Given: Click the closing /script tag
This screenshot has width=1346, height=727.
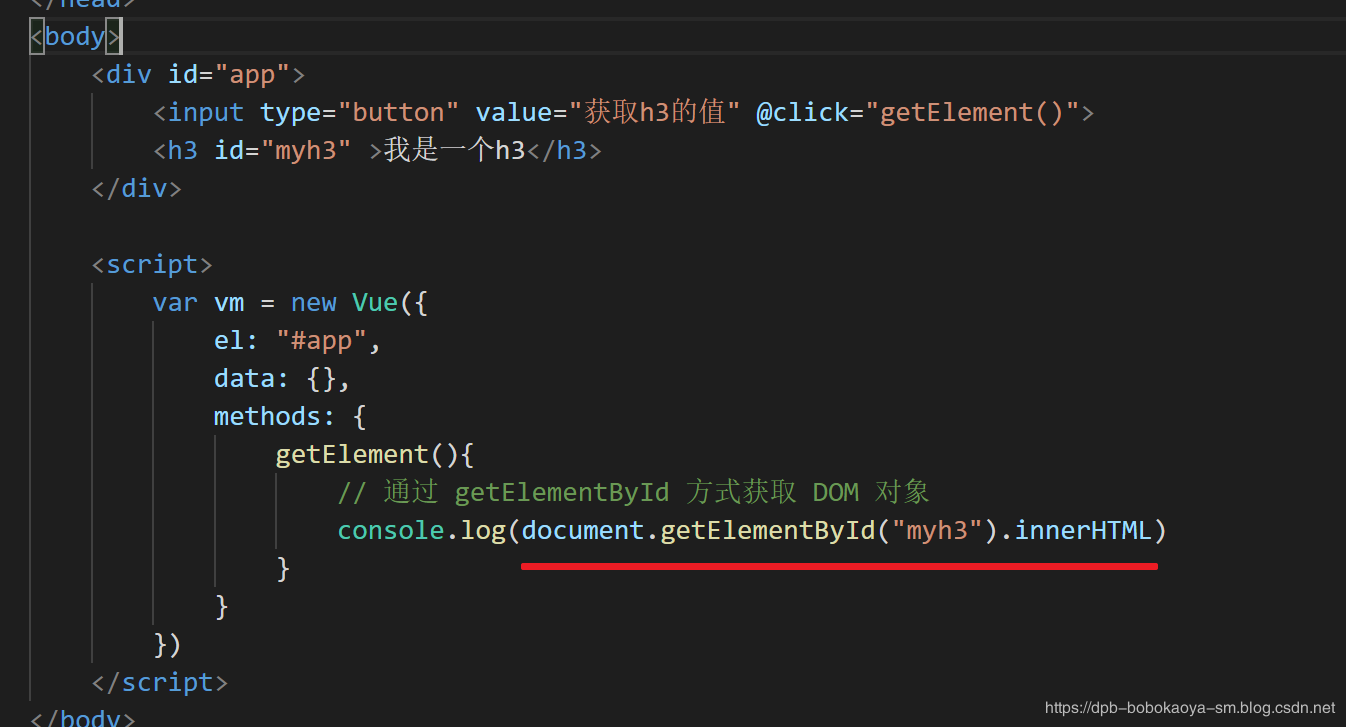Looking at the screenshot, I should (160, 682).
